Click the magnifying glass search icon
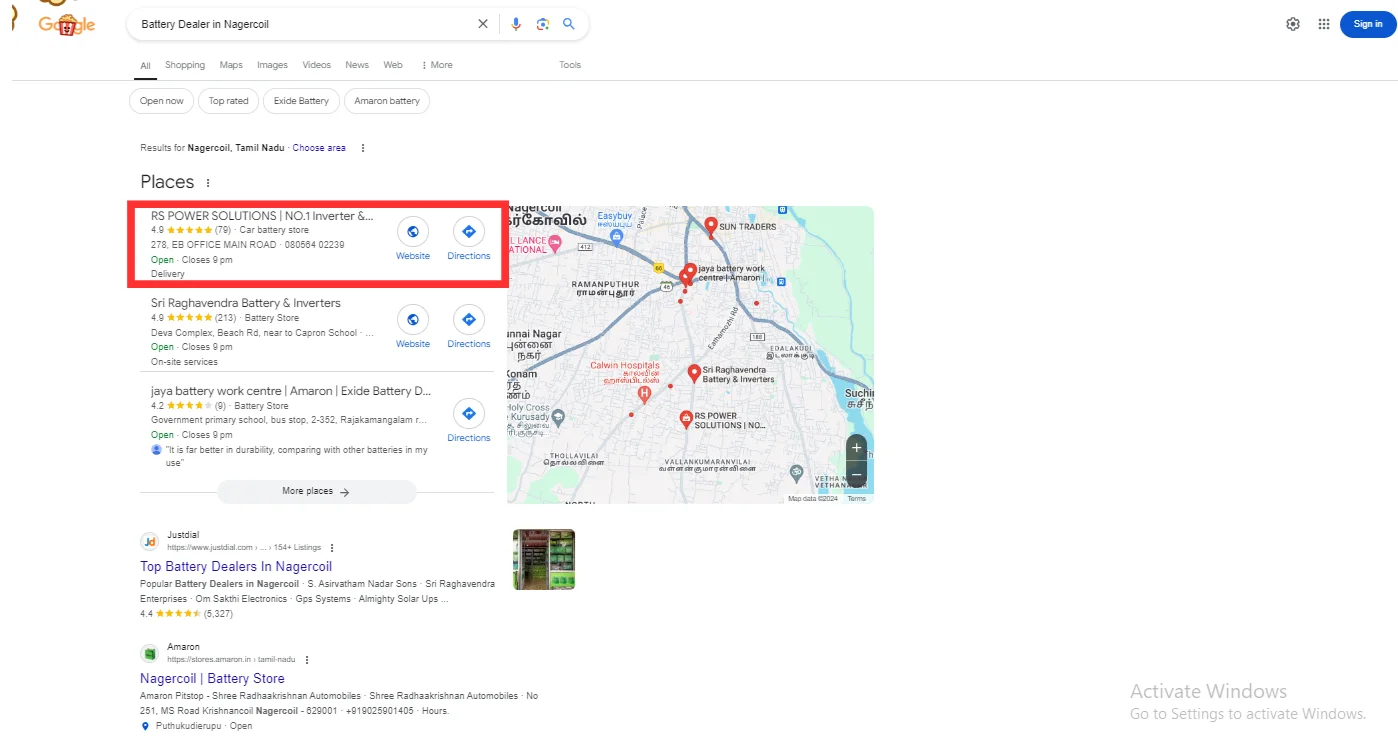Screen dimensions: 1398x755 569,24
